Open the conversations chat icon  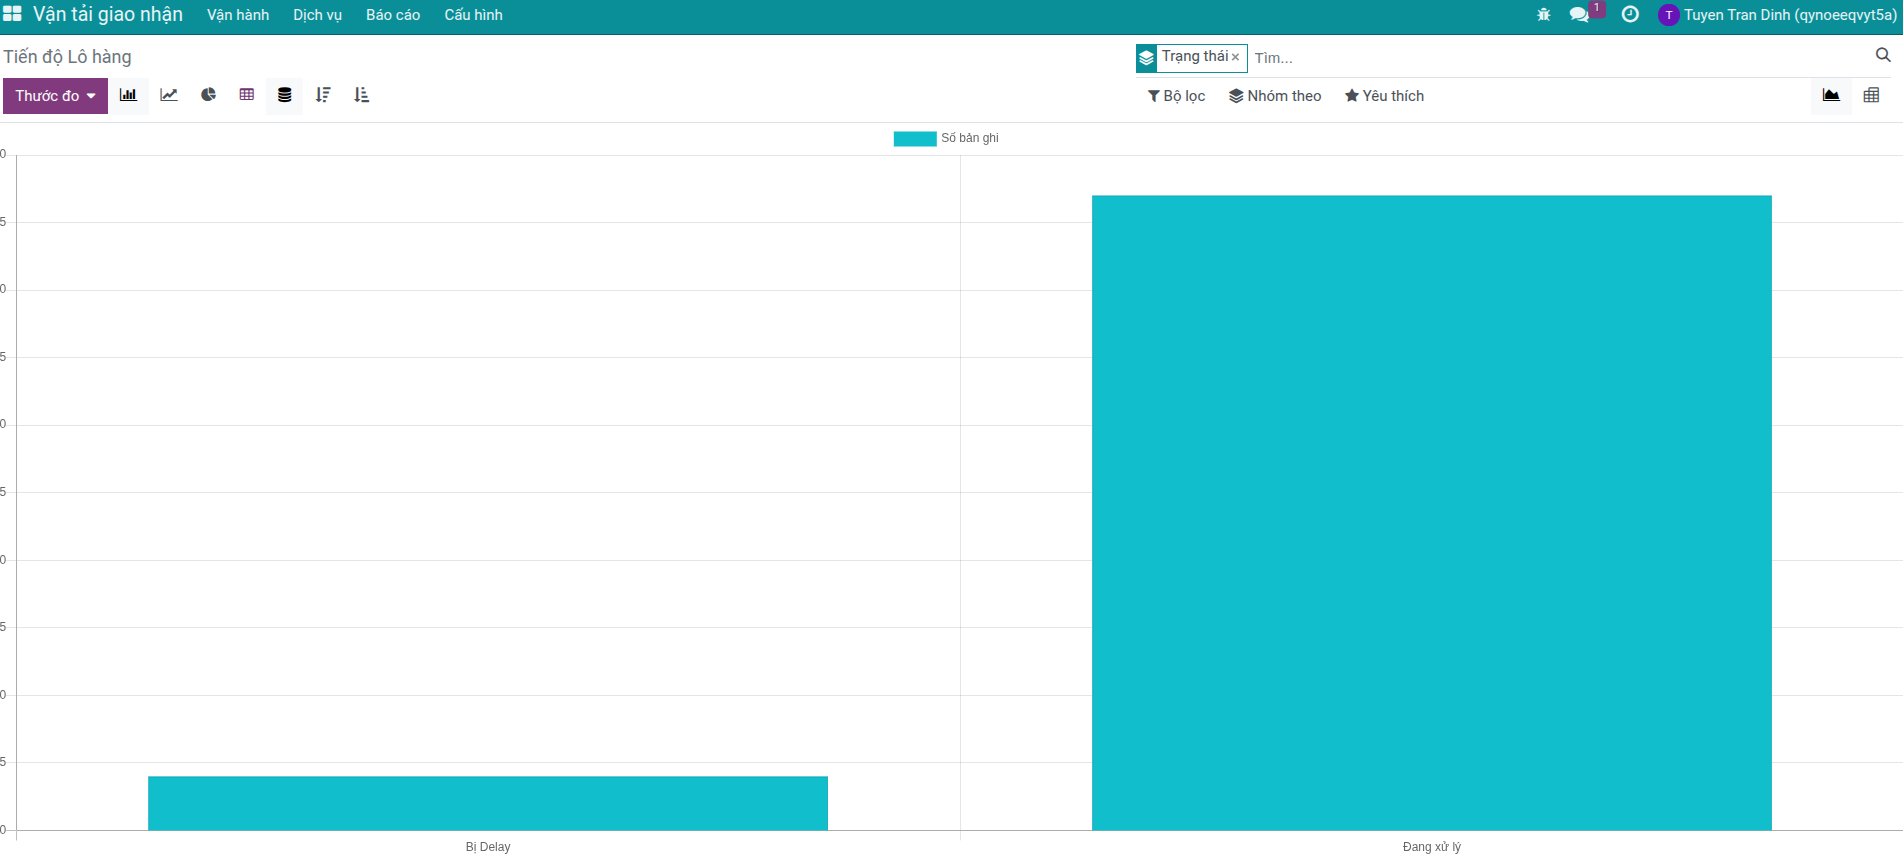[x=1579, y=15]
